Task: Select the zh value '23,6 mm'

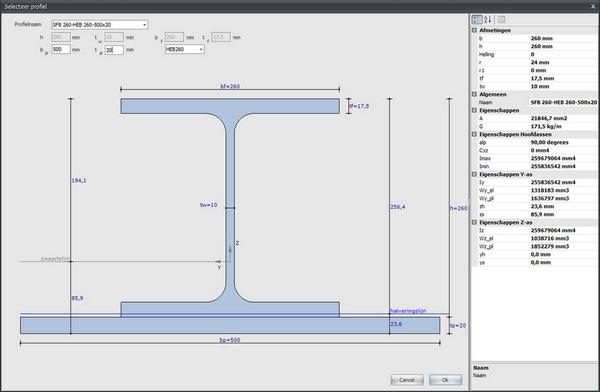Action: pyautogui.click(x=542, y=206)
